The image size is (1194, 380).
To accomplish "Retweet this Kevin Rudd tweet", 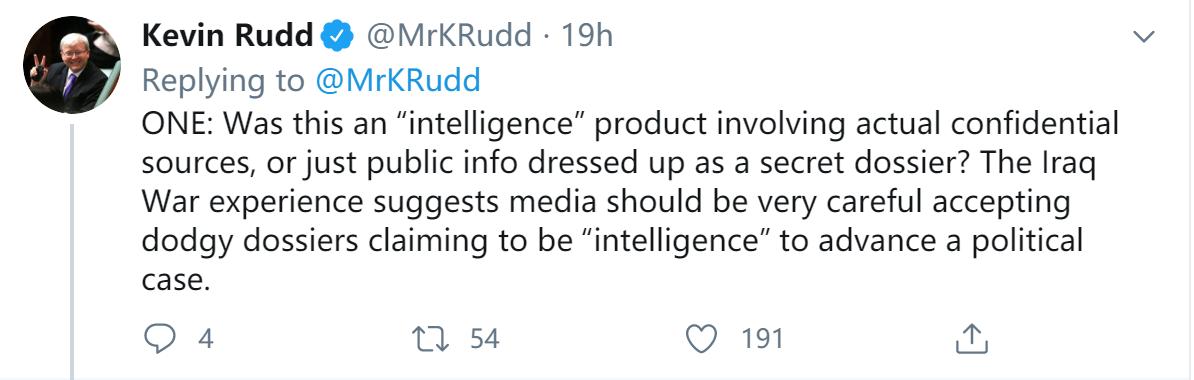I will [x=429, y=339].
